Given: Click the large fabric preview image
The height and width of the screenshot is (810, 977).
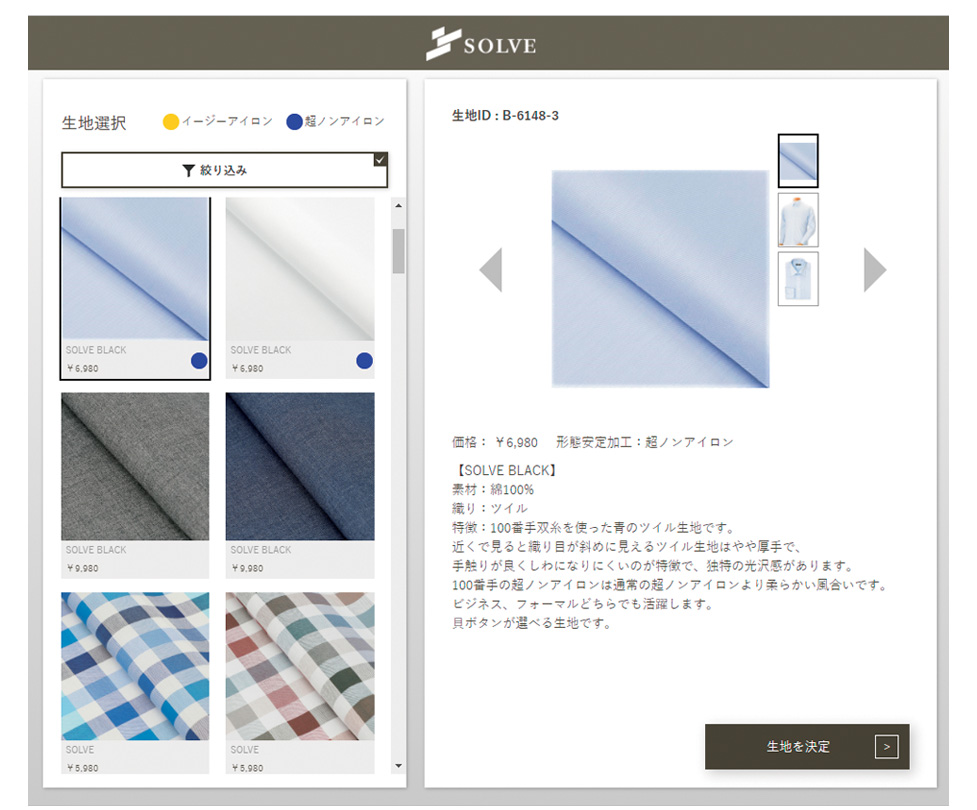Looking at the screenshot, I should pos(660,279).
